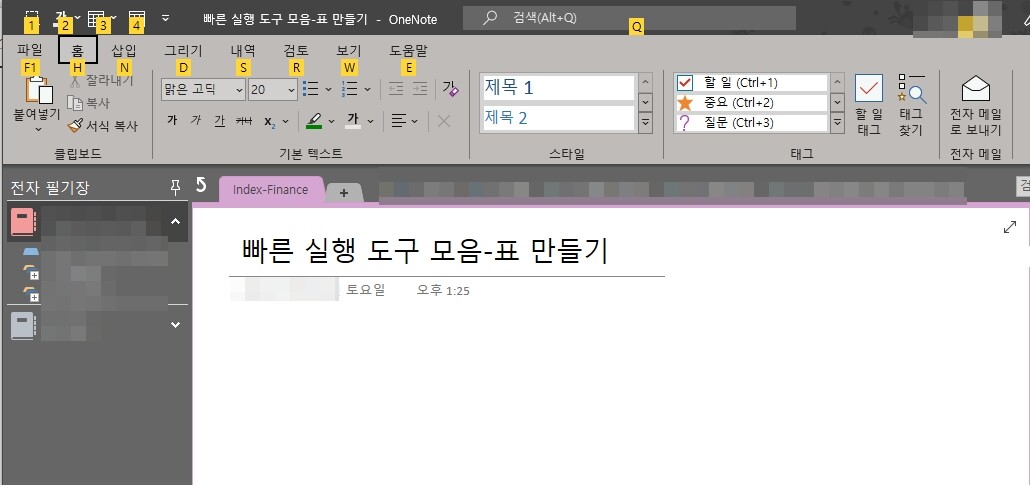Switch to the History (내역) tab
Image resolution: width=1030 pixels, height=485 pixels.
243,50
